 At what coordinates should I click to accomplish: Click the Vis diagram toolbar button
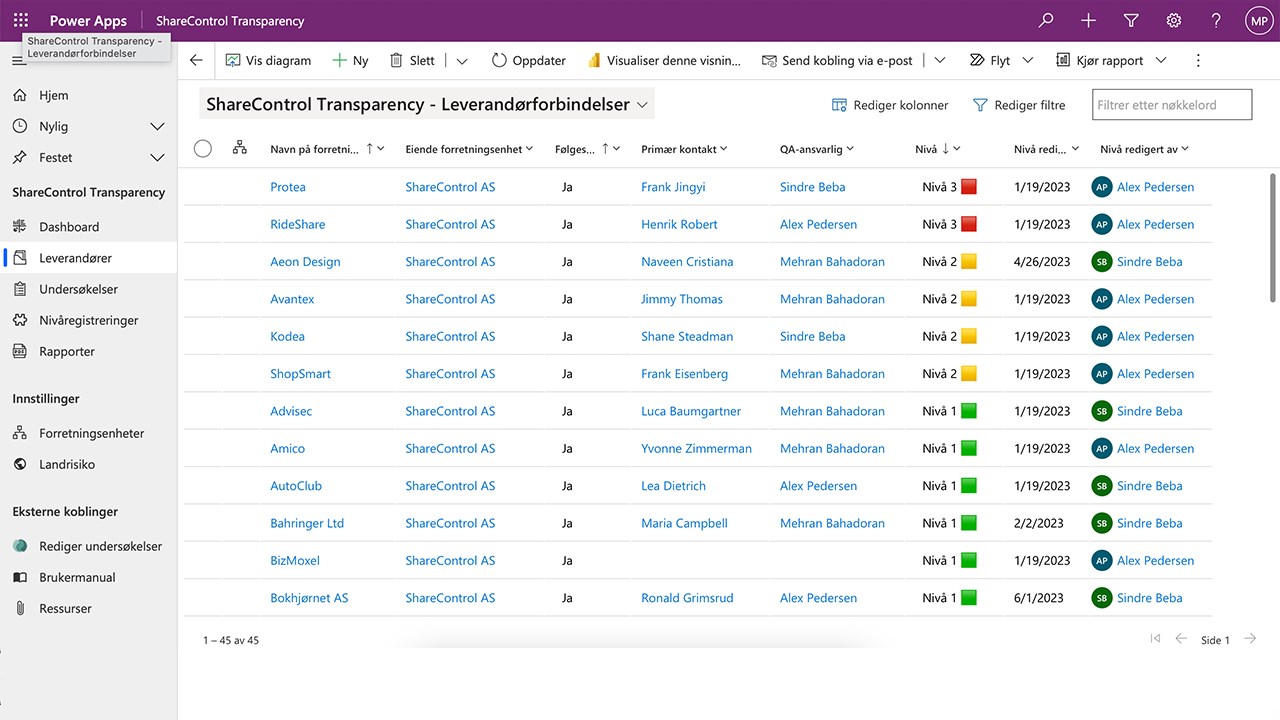click(x=269, y=60)
